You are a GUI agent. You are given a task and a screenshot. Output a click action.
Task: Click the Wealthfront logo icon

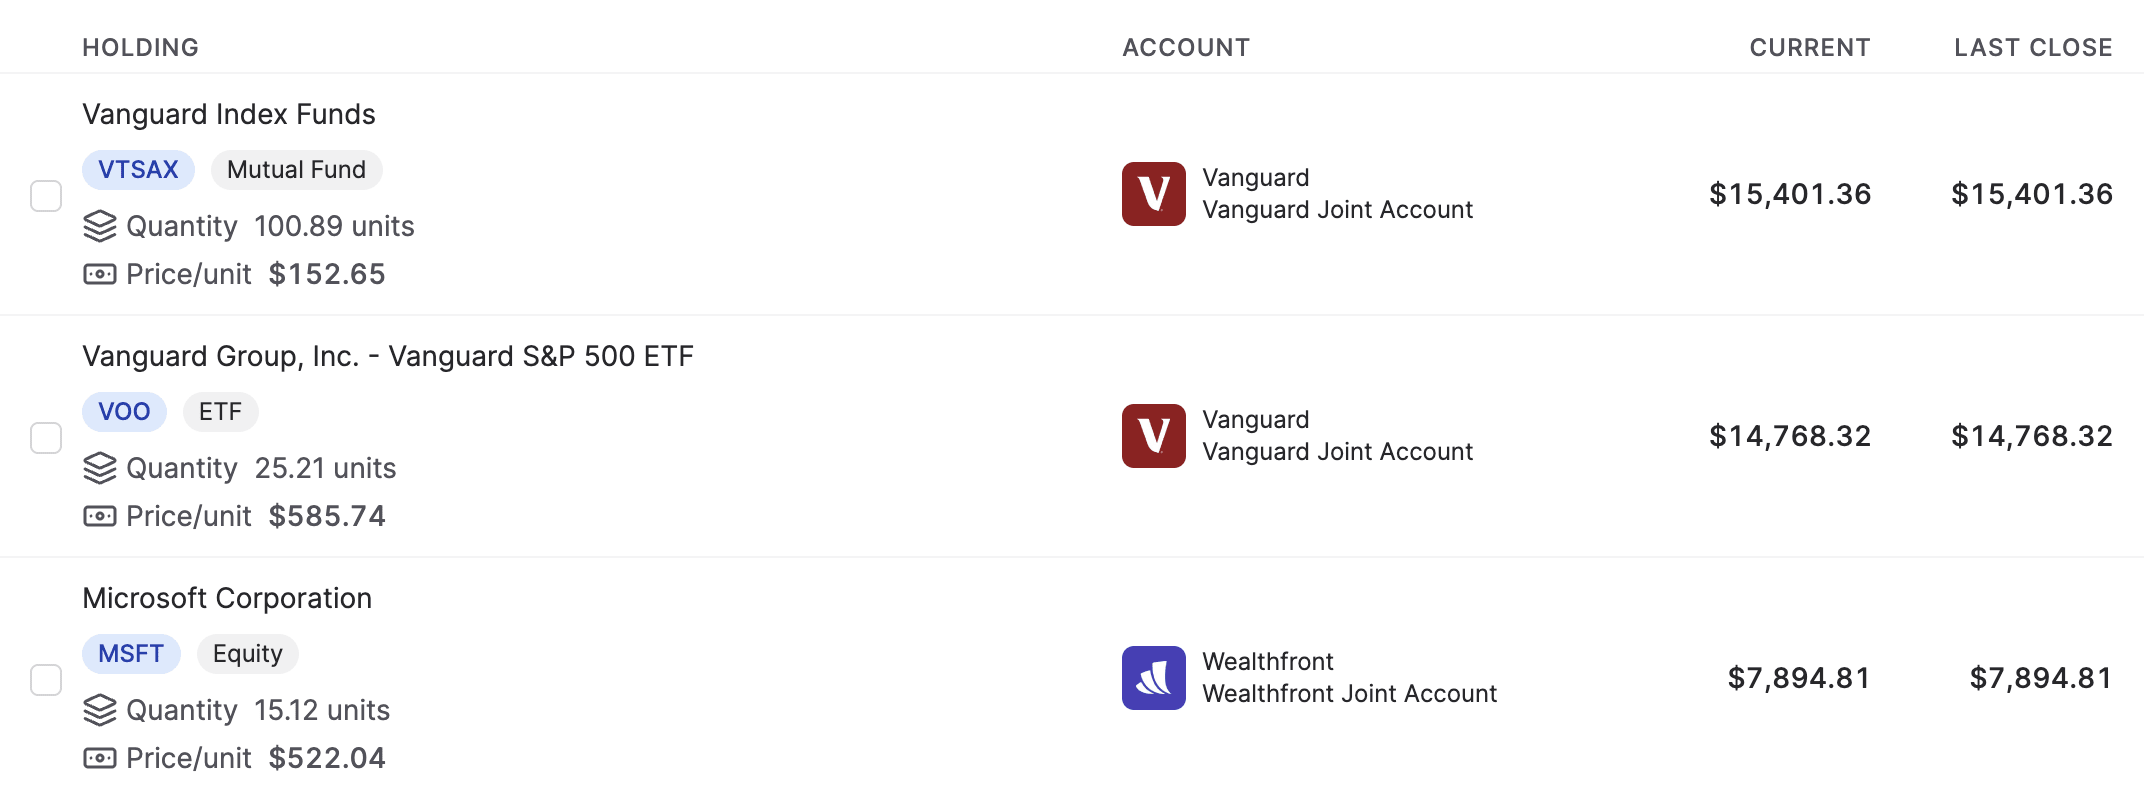click(x=1154, y=677)
